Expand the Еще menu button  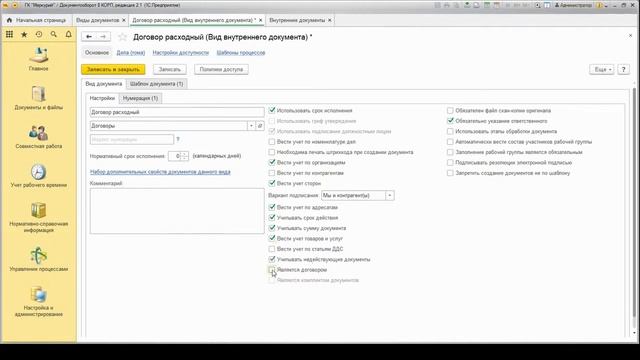point(602,69)
